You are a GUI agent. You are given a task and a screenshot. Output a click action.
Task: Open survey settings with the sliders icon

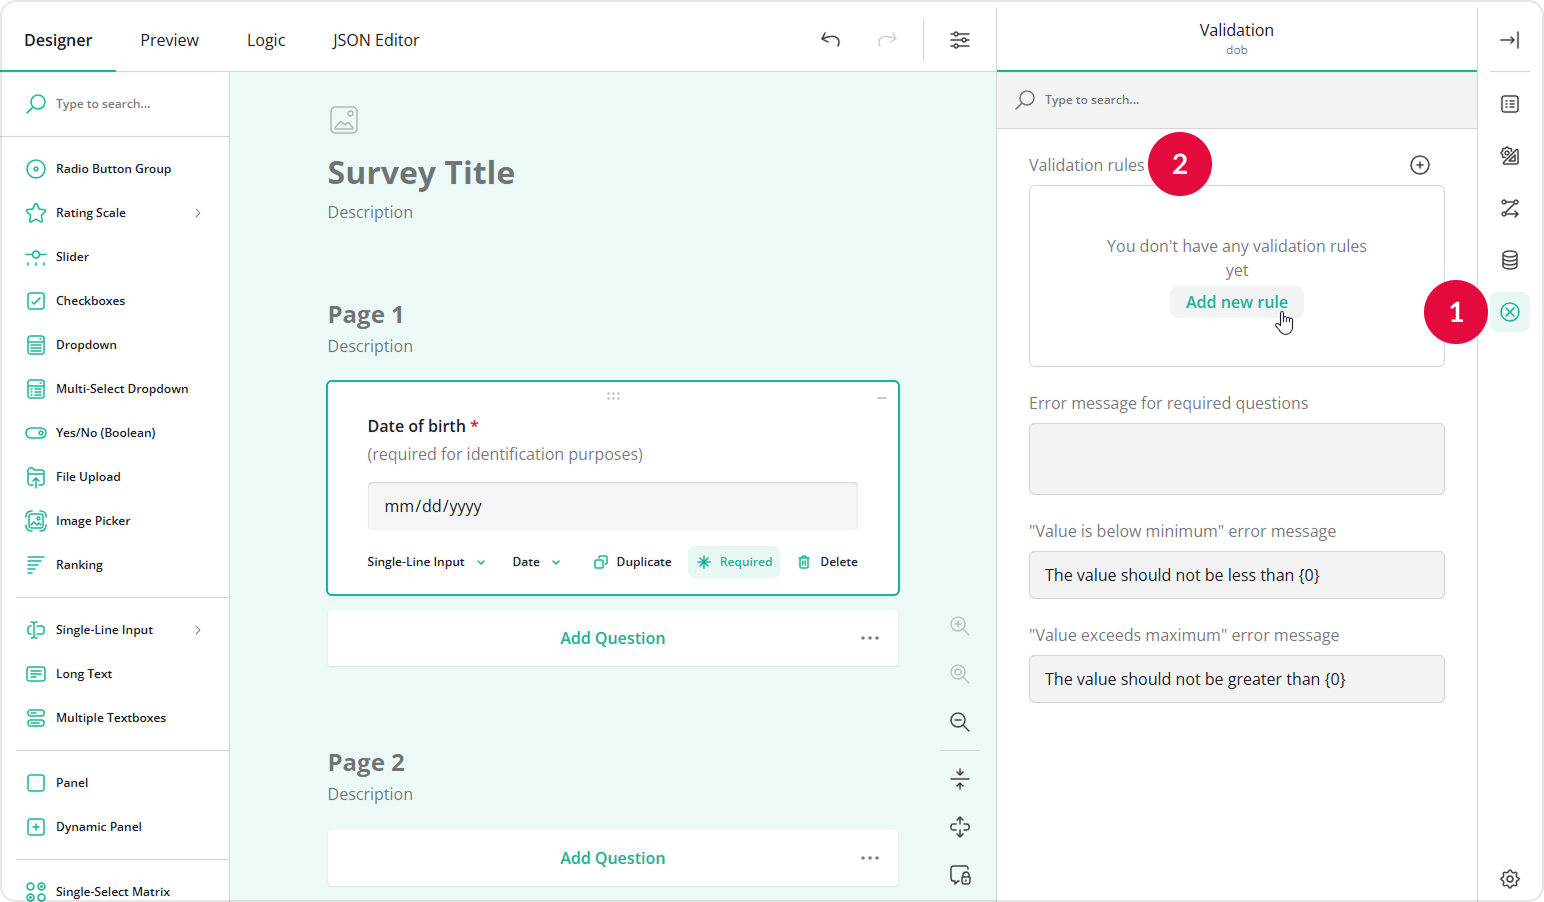[x=960, y=40]
